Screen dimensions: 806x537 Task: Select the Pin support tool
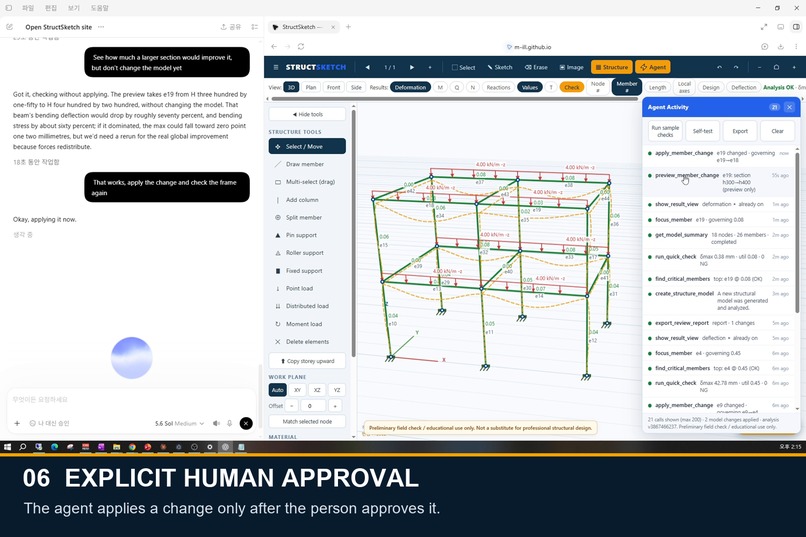pos(307,235)
